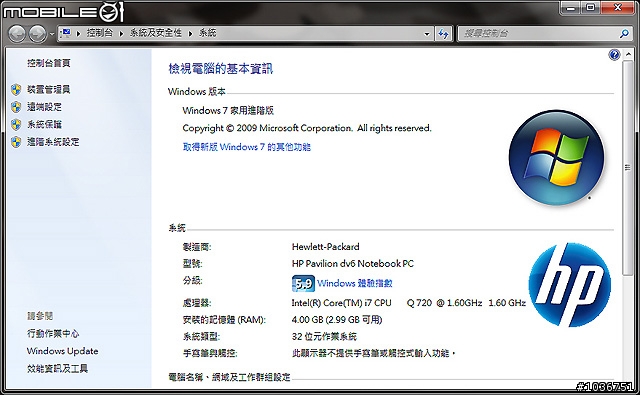Click the refresh button next to the address bar

[443, 34]
